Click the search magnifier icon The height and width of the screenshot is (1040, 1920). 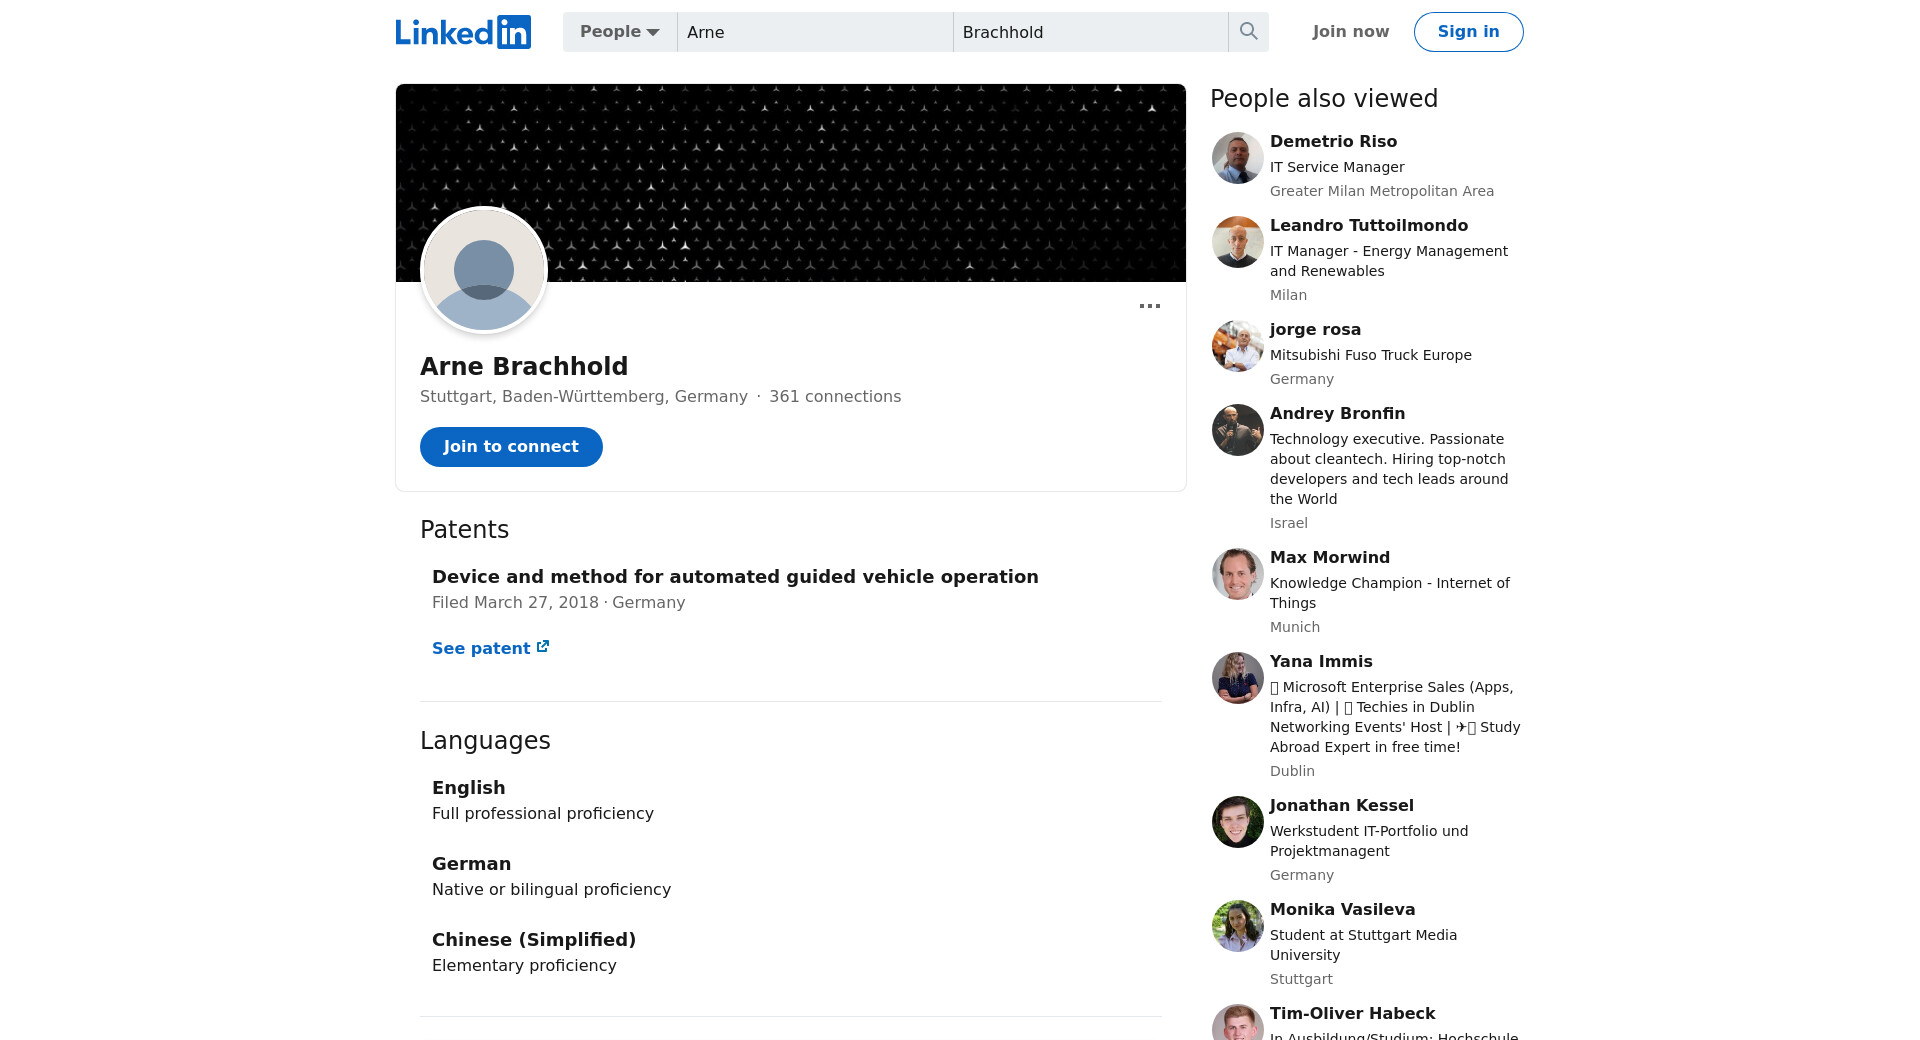tap(1248, 32)
